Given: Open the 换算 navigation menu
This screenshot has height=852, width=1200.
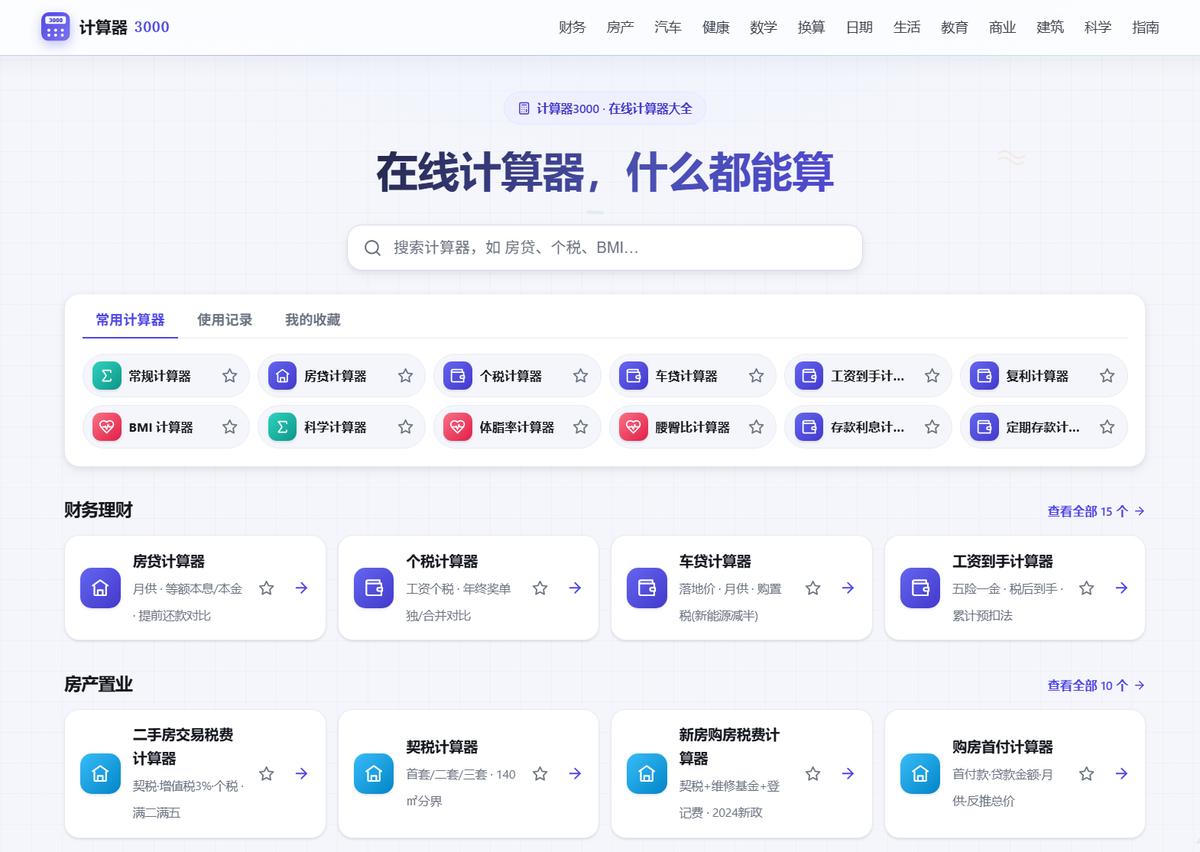Looking at the screenshot, I should coord(811,27).
